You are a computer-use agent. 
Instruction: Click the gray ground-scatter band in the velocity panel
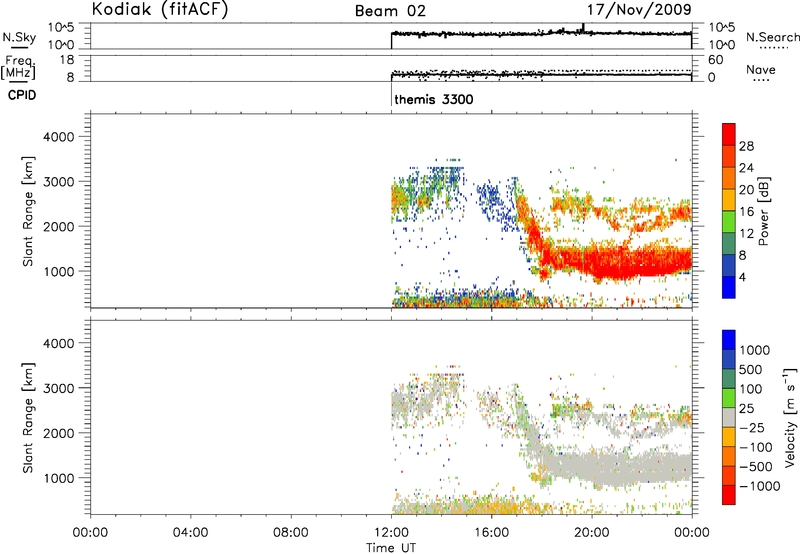[617, 467]
